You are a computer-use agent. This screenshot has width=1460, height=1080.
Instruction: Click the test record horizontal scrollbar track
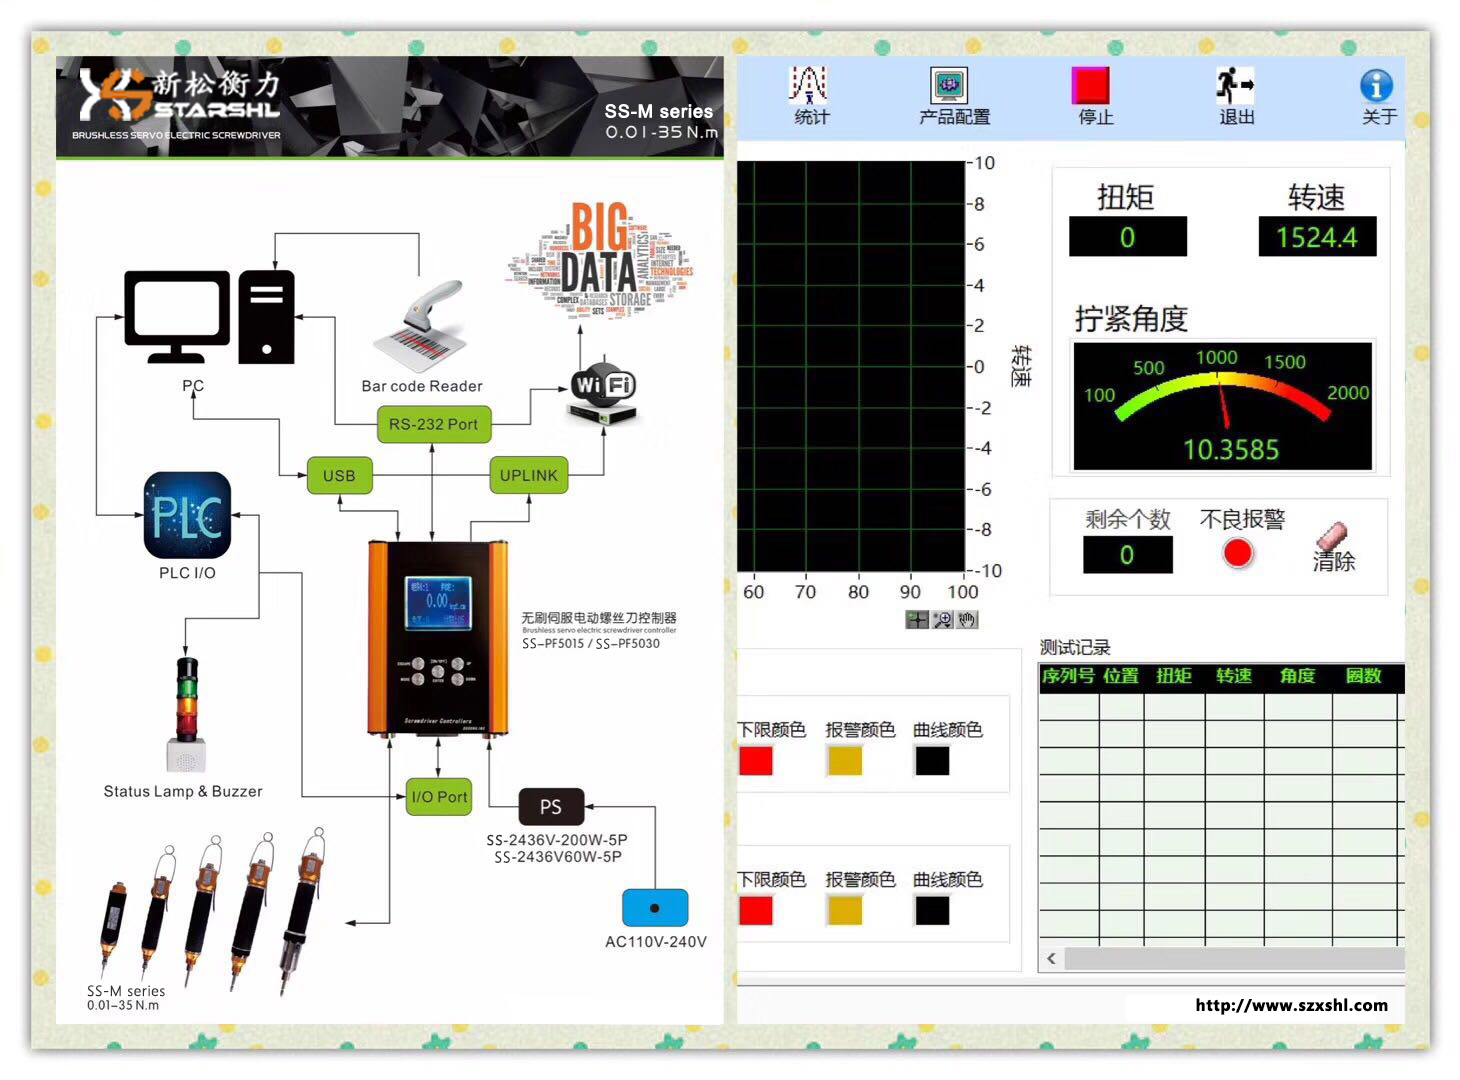click(x=1234, y=958)
